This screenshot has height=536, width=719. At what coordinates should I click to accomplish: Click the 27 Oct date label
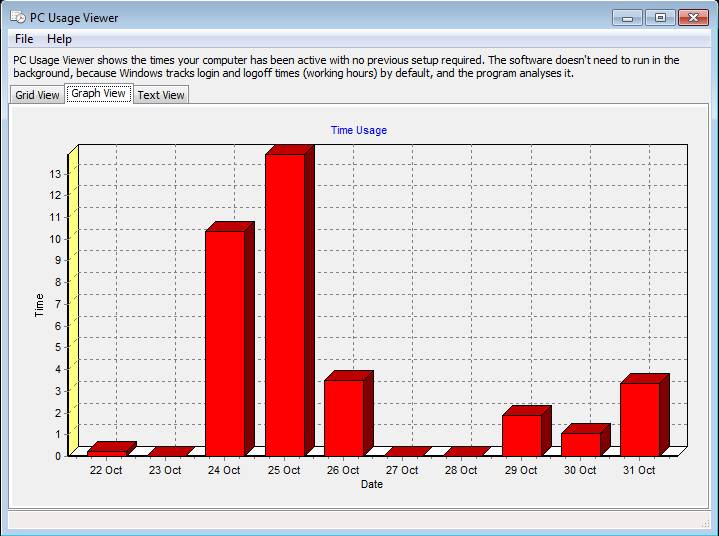coord(402,470)
